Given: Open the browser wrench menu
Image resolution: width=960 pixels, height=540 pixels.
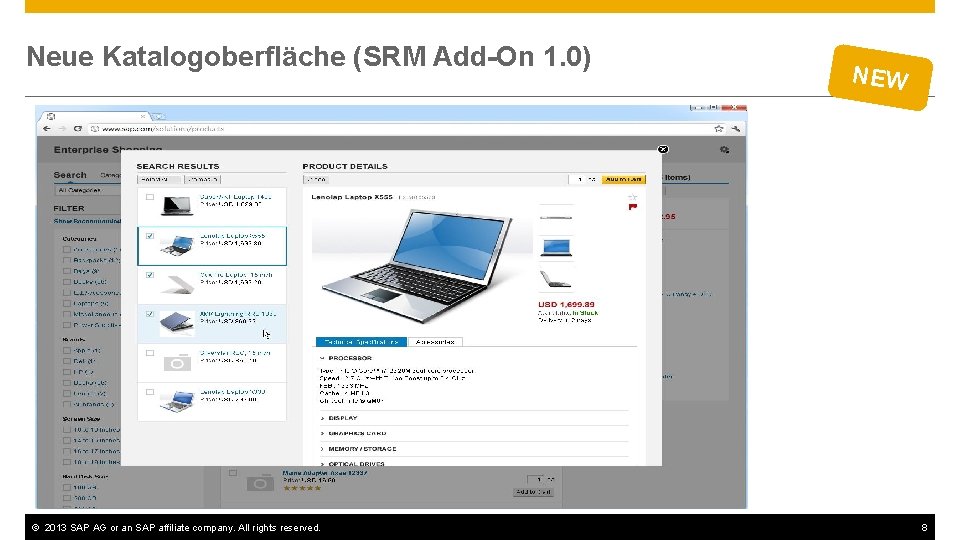Looking at the screenshot, I should pos(735,129).
